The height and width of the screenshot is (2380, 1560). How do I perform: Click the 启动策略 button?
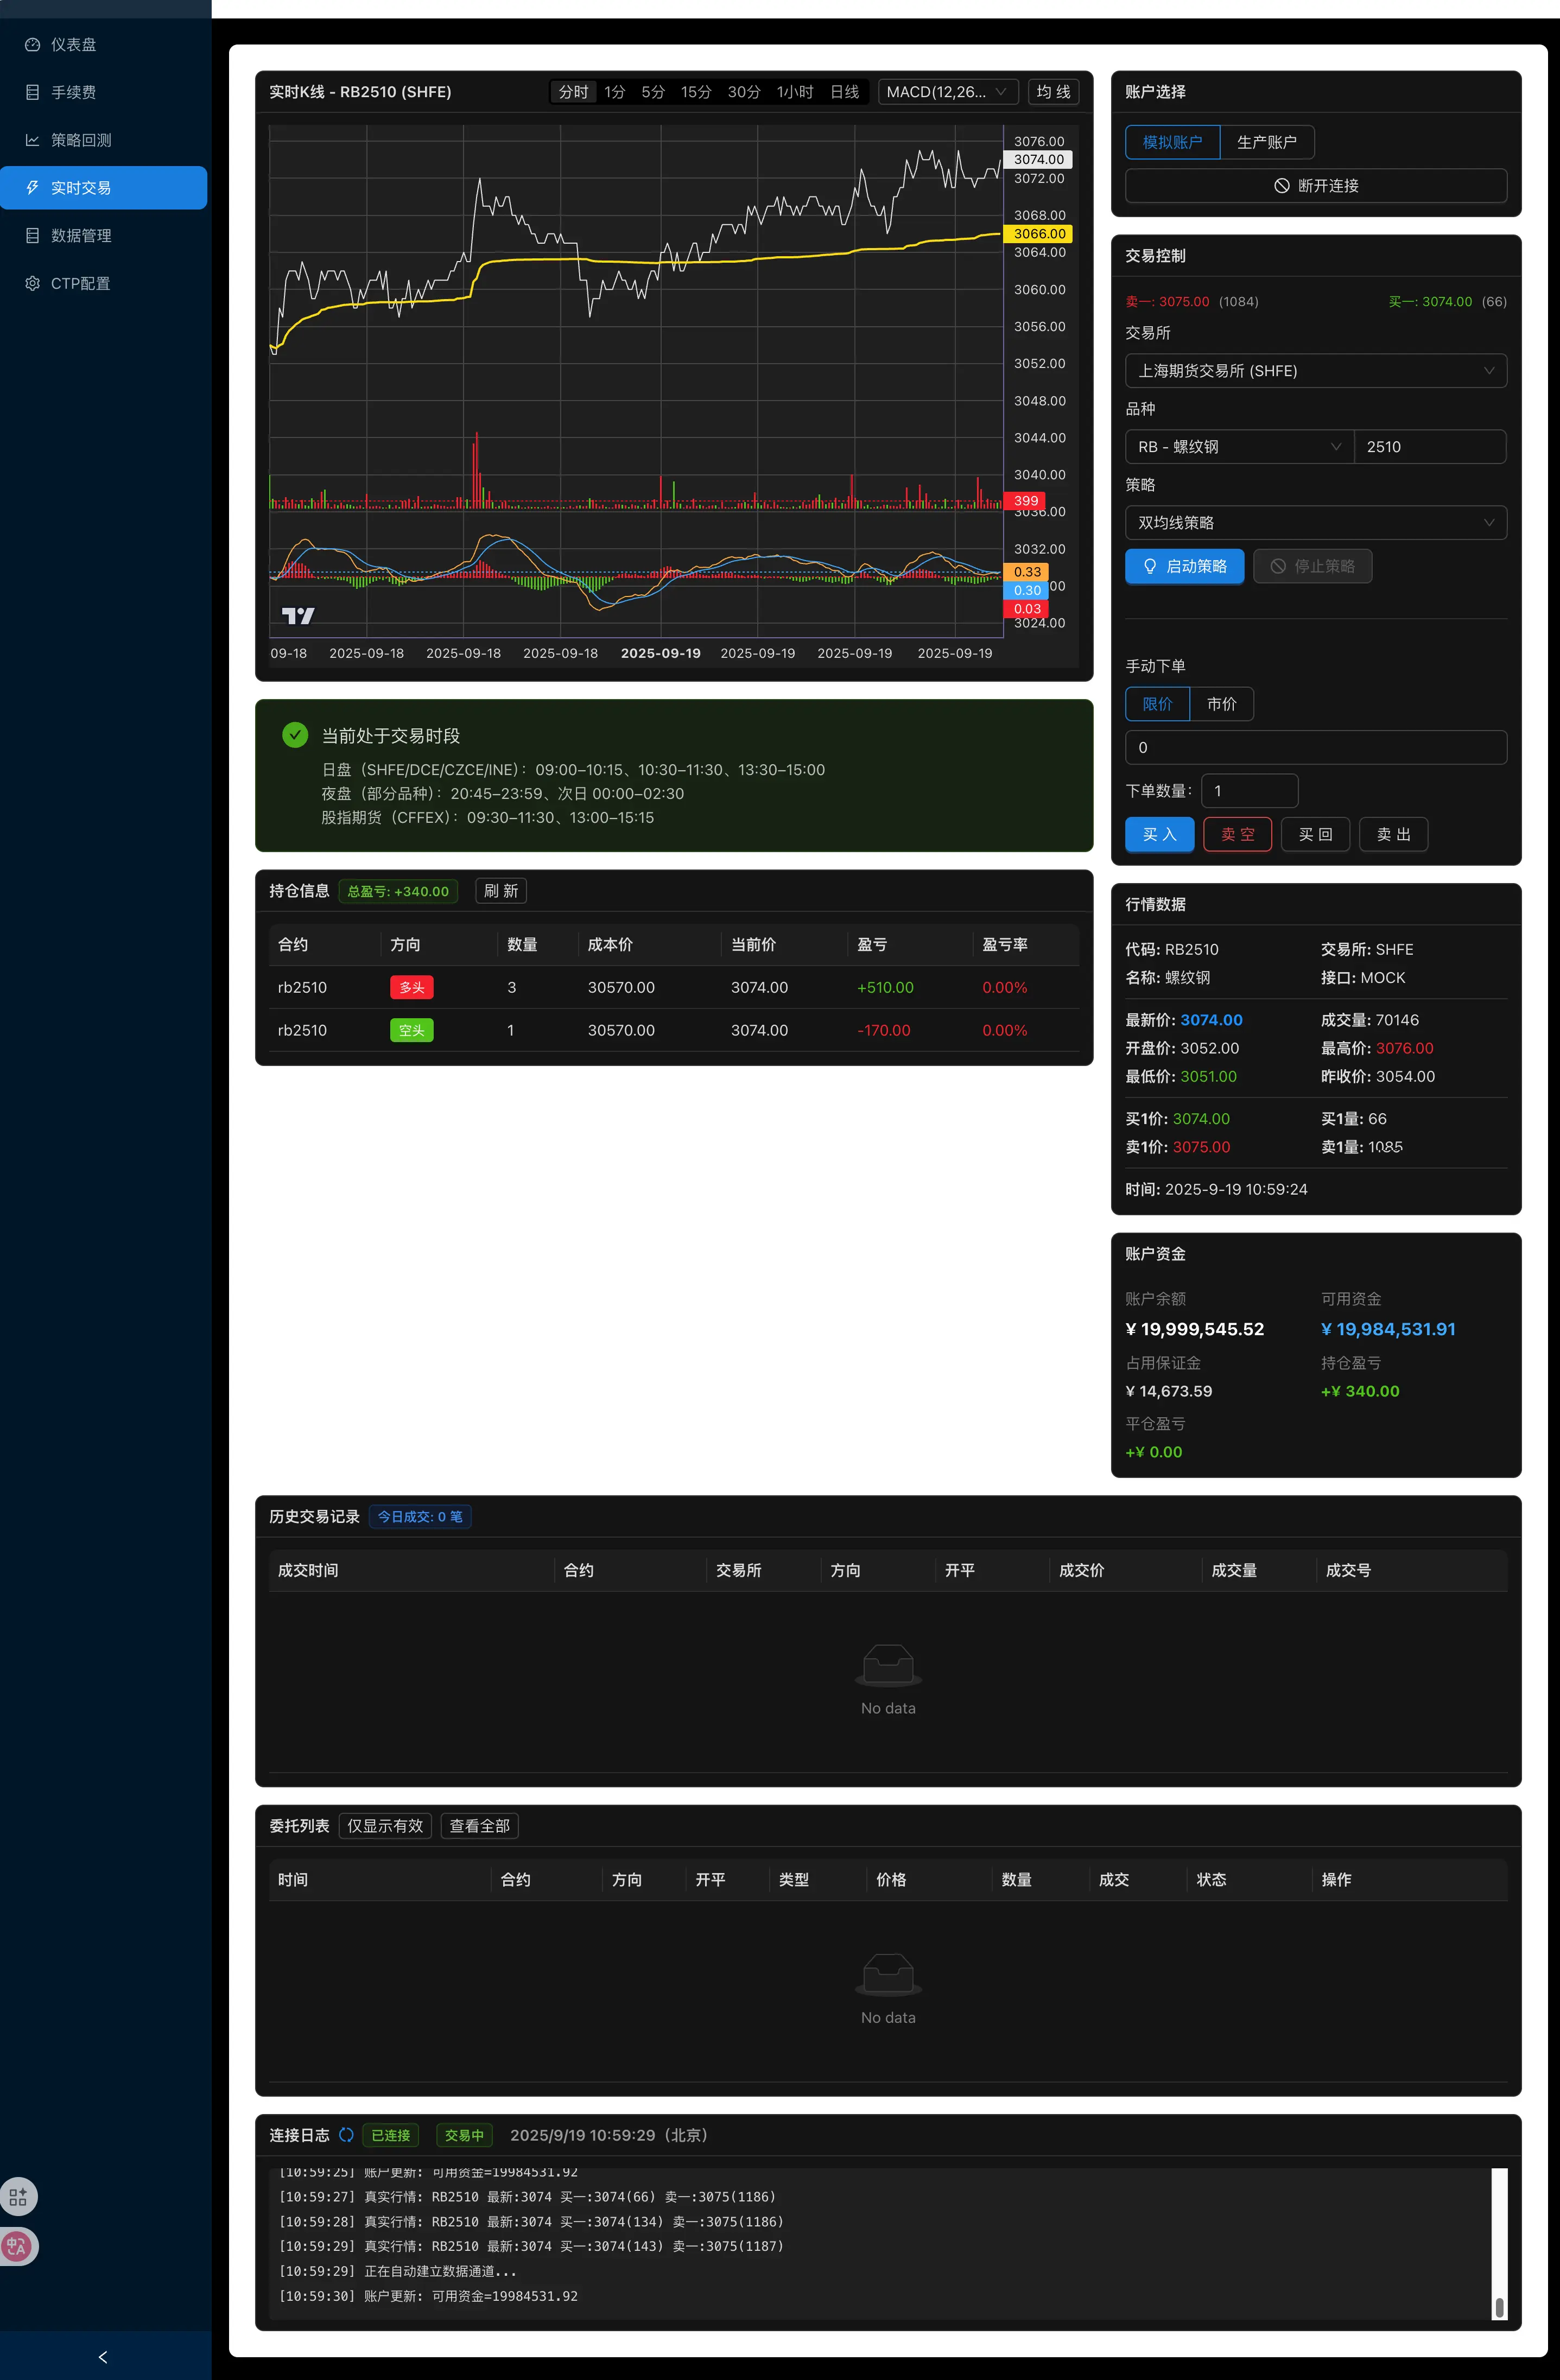(x=1184, y=566)
